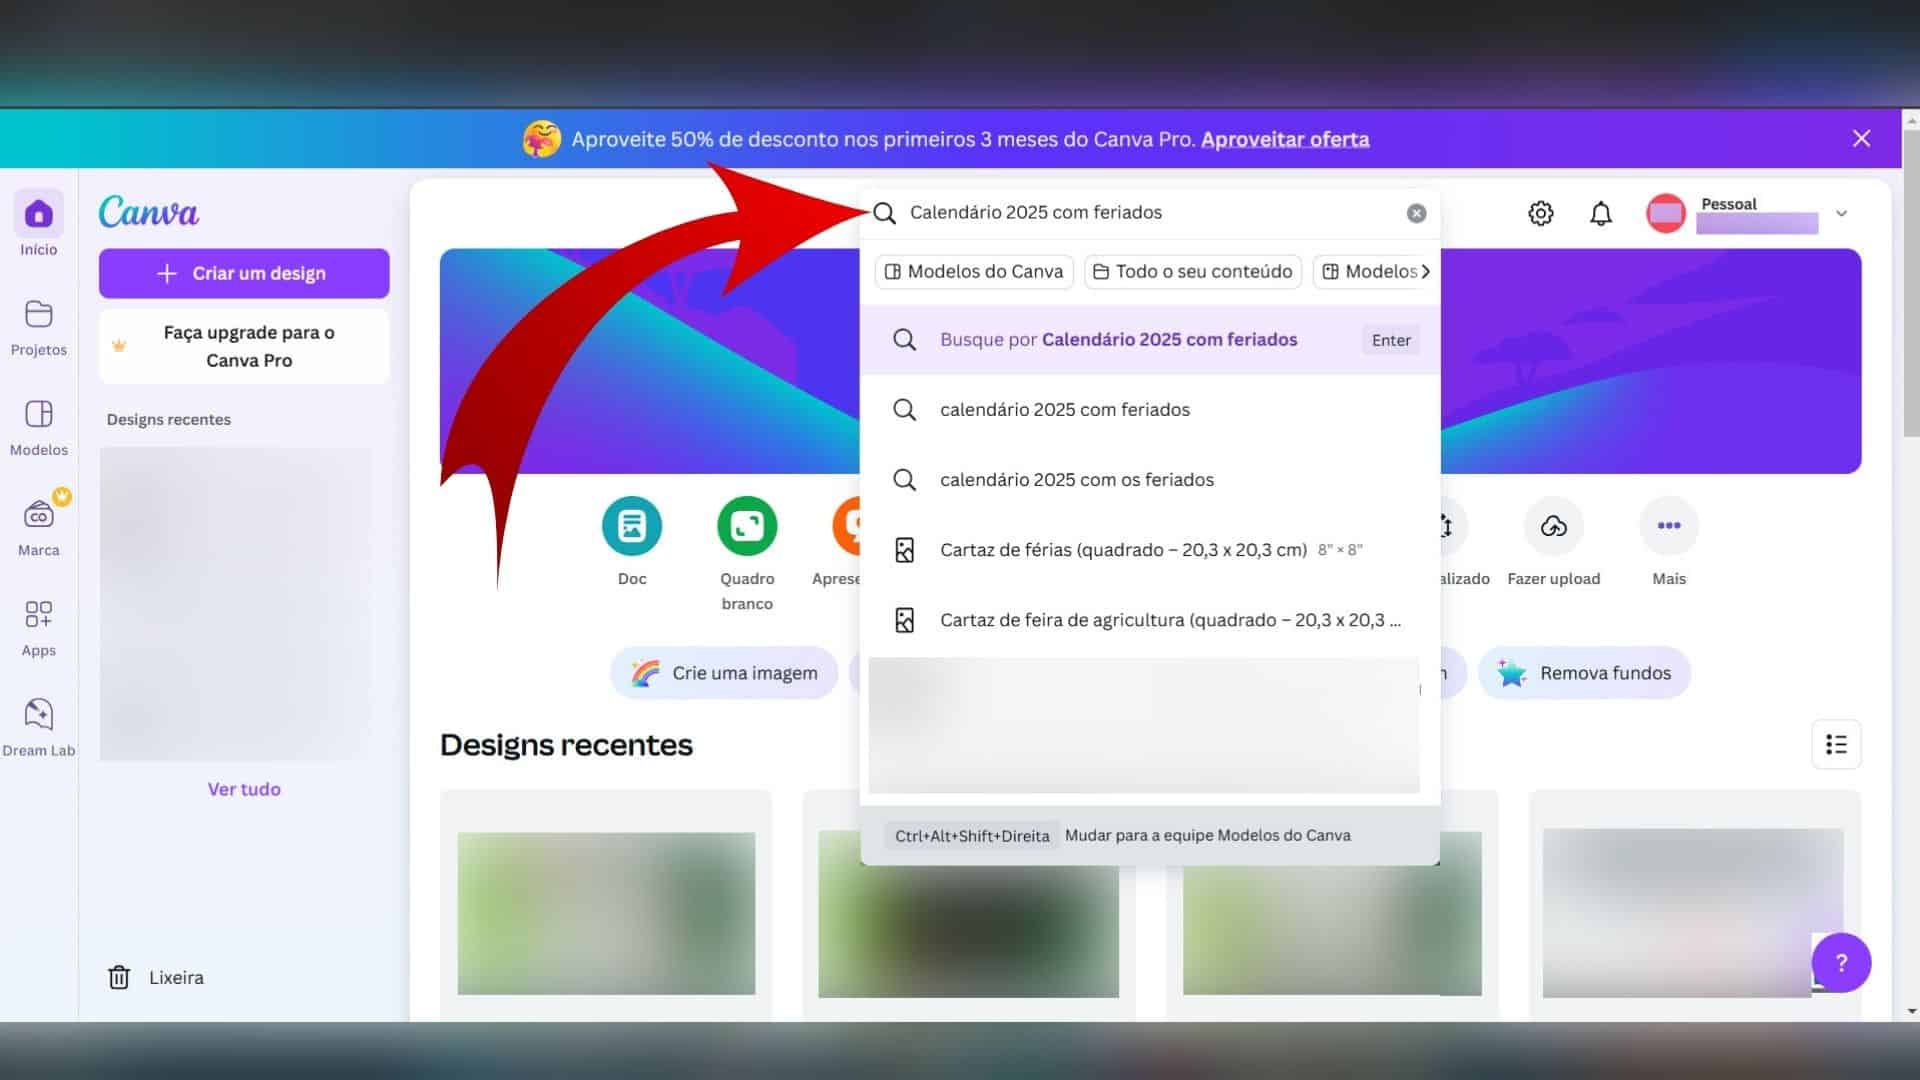Select the Todo o seu conteúdo tab
1920x1080 pixels.
pos(1192,270)
